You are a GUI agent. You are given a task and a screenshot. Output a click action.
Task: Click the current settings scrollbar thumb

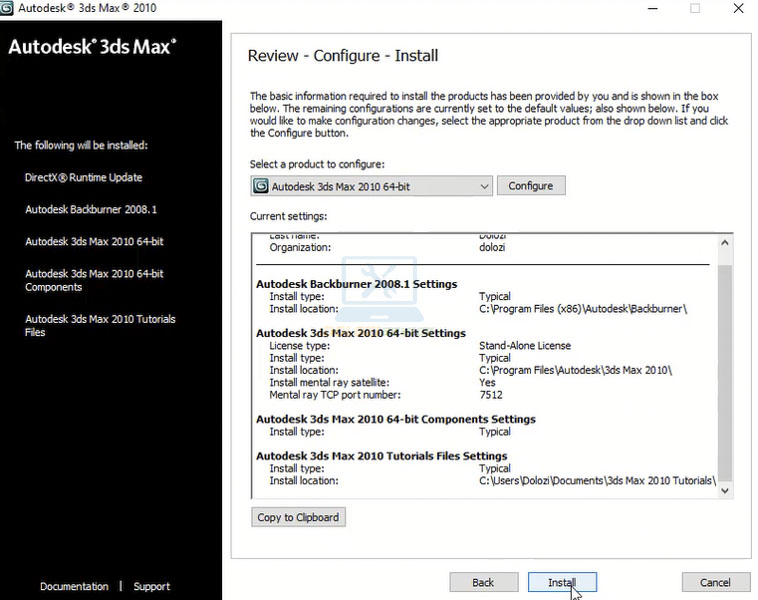tap(725, 370)
